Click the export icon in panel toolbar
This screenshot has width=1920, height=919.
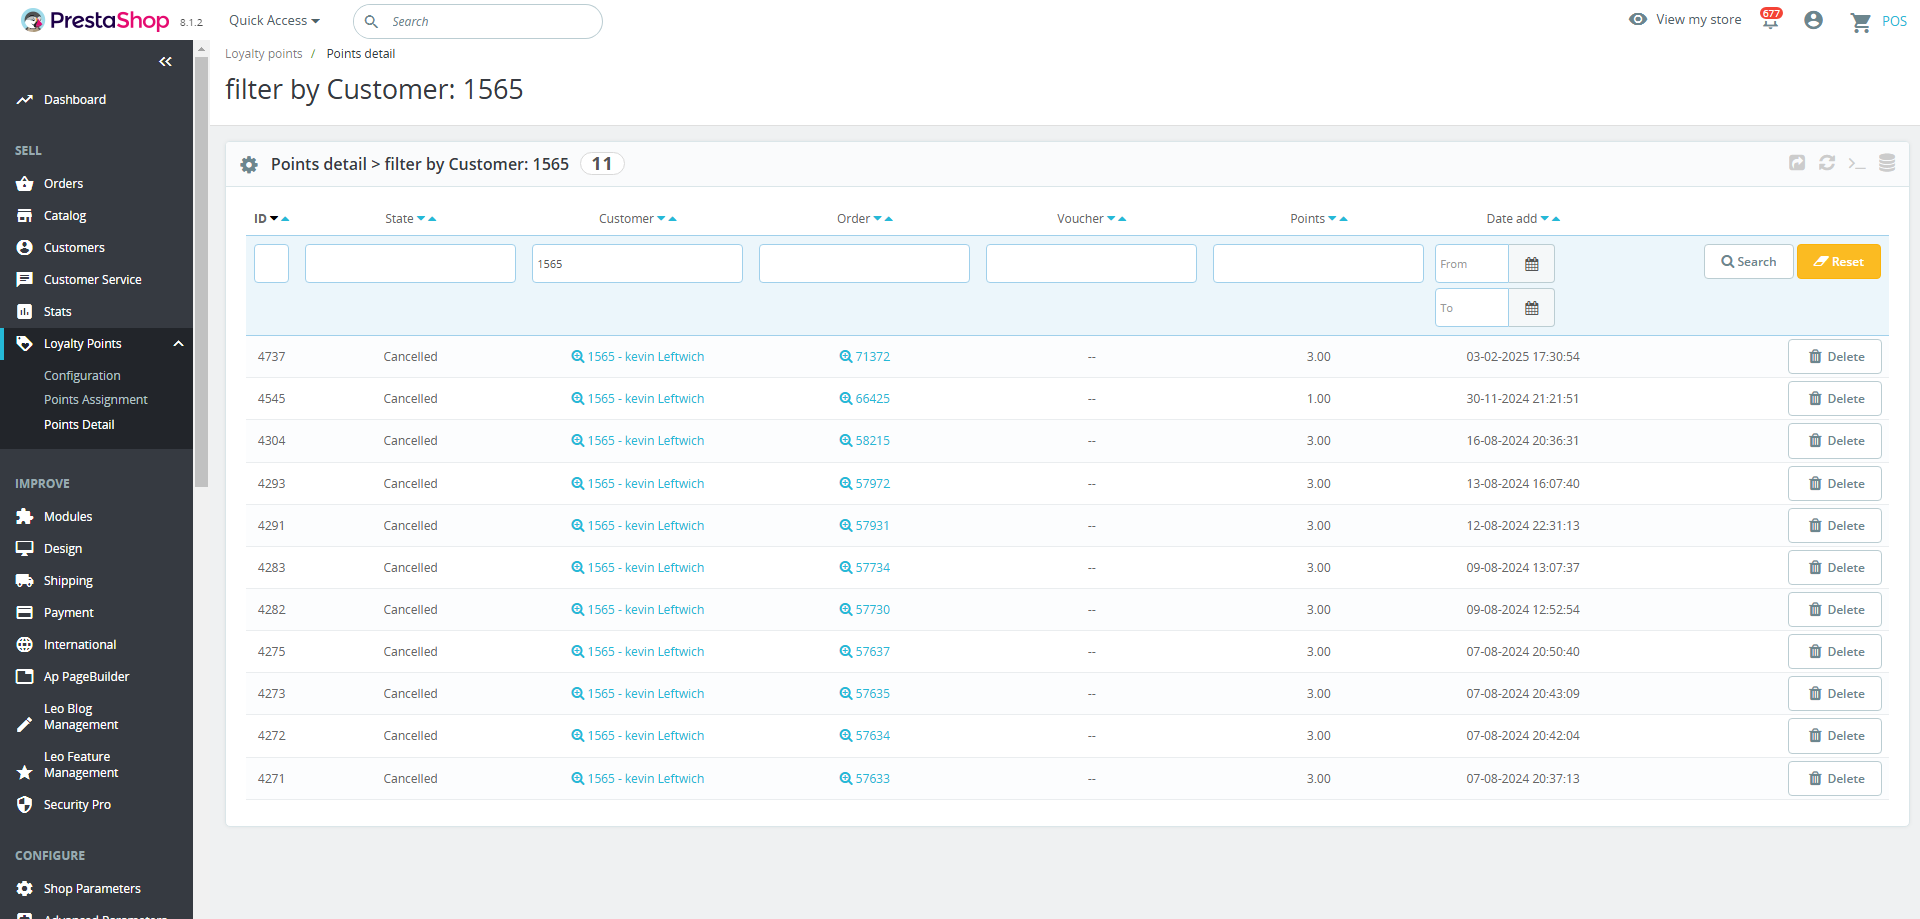pos(1797,163)
